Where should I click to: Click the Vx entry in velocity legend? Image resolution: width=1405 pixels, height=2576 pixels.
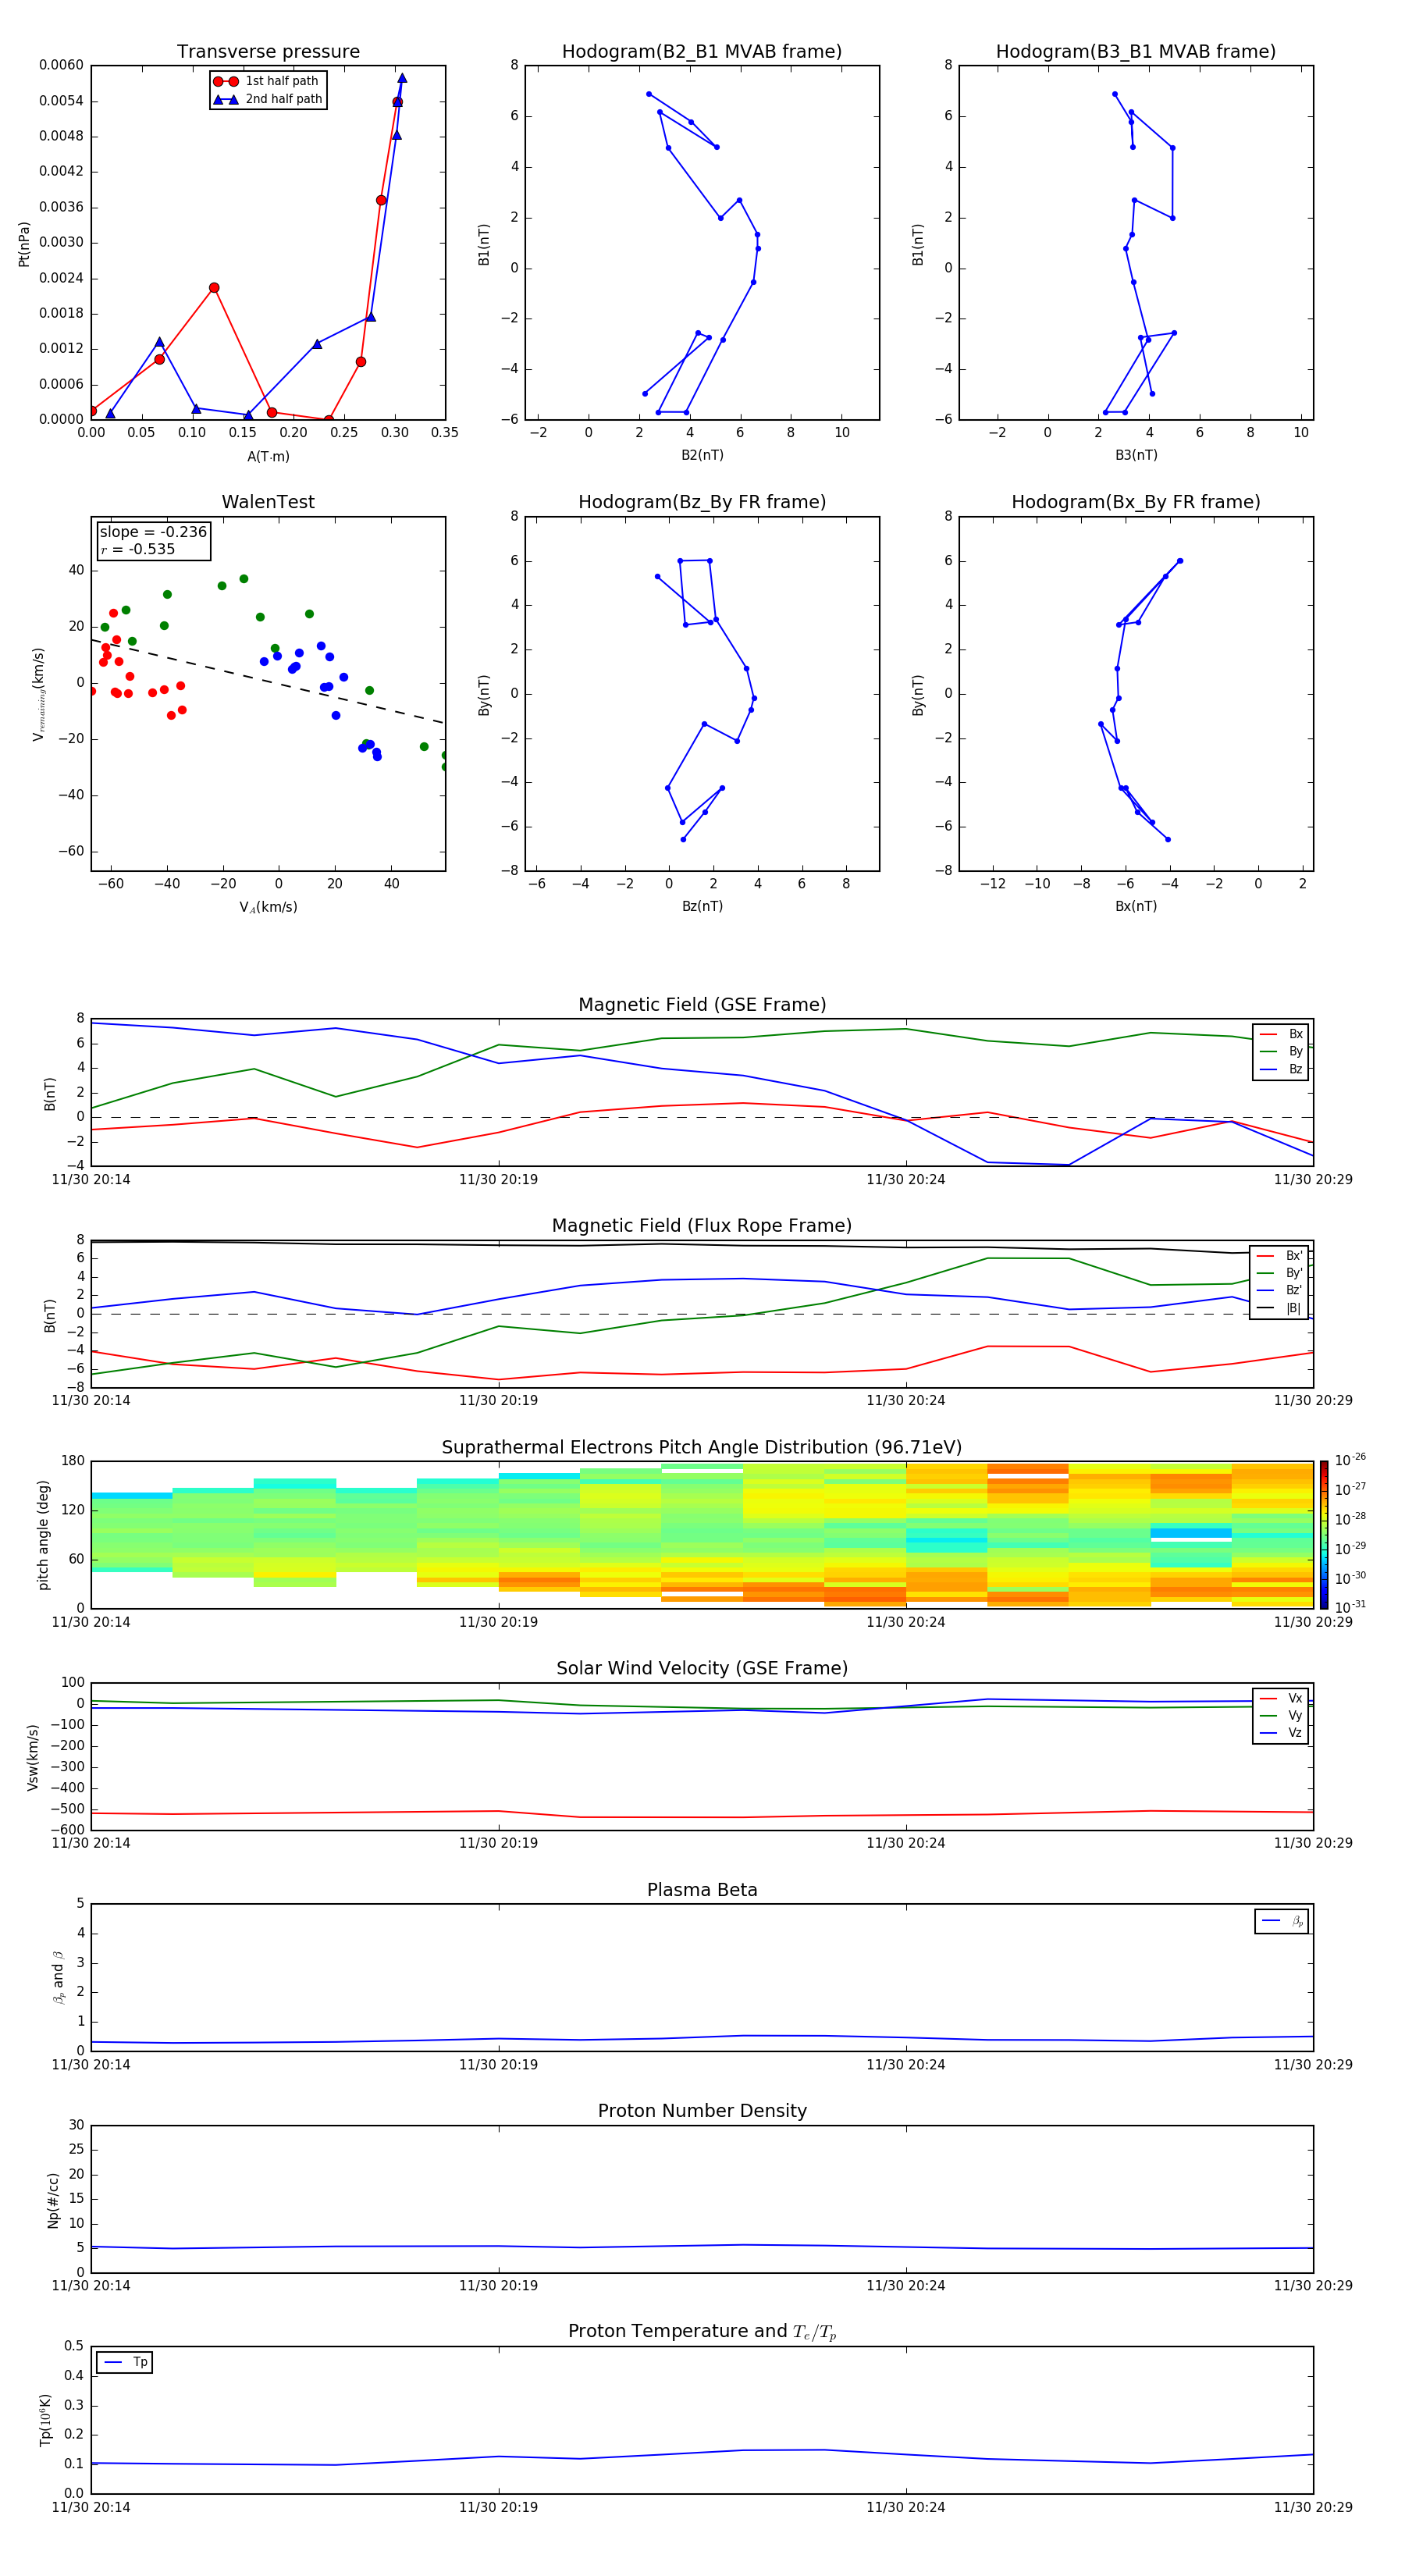(1281, 1698)
